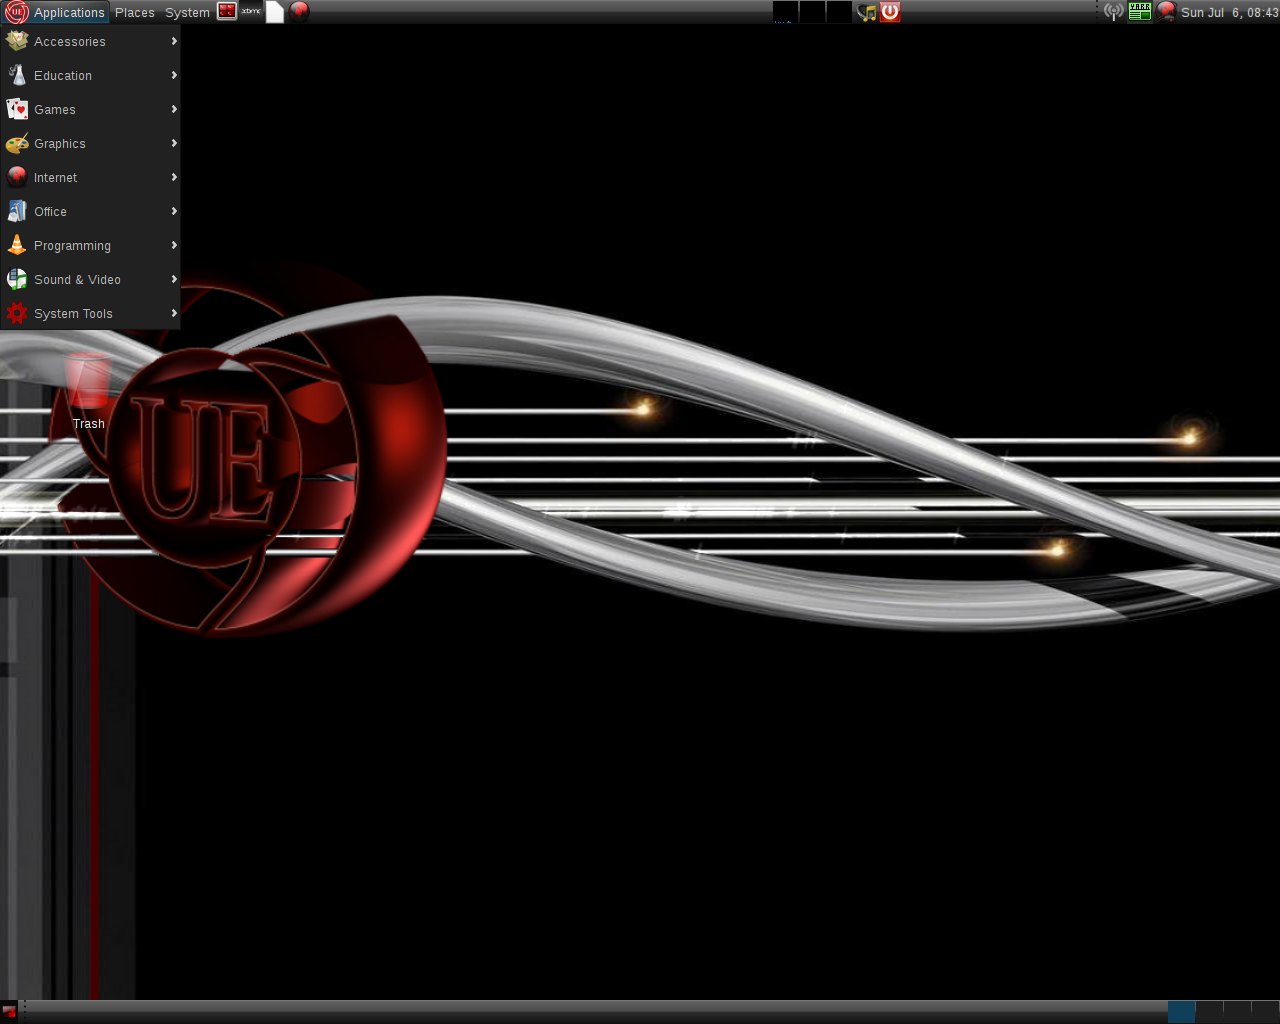Select the Trash desktop icon

coord(88,391)
